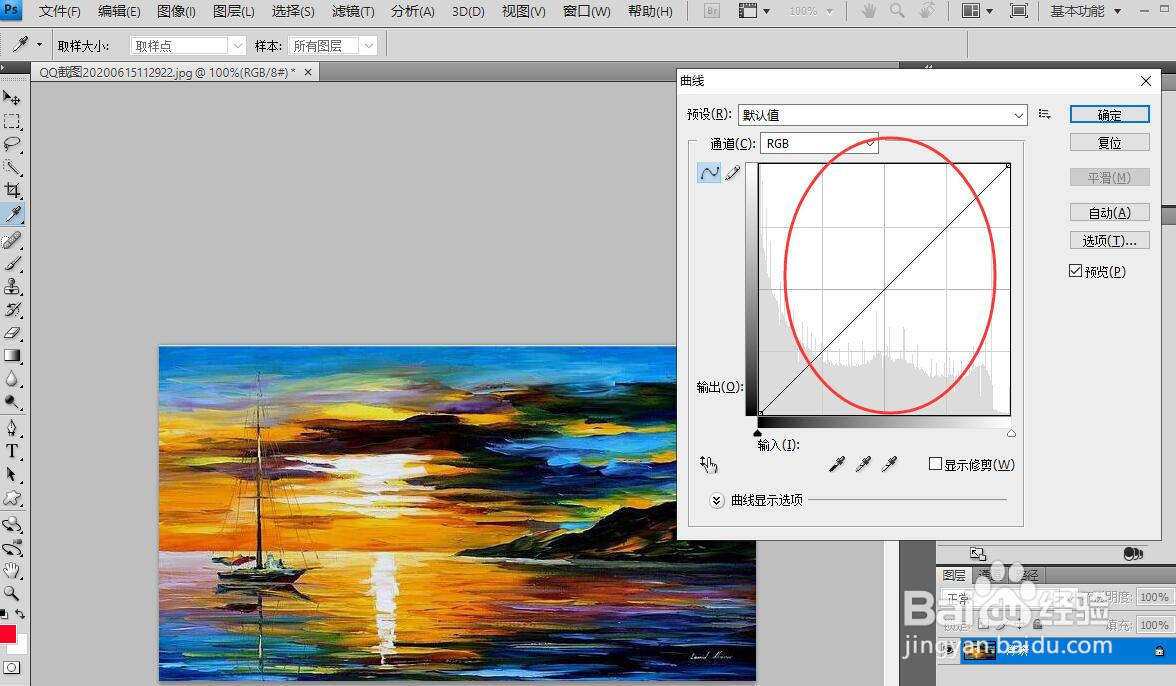Select the Eyedropper tool in the toolbox
The image size is (1176, 686).
point(12,215)
